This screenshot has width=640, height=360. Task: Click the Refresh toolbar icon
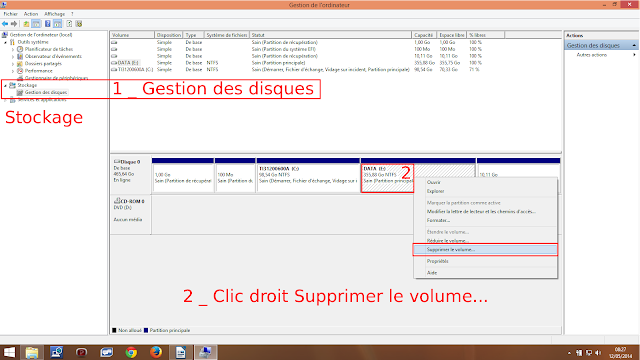69,24
